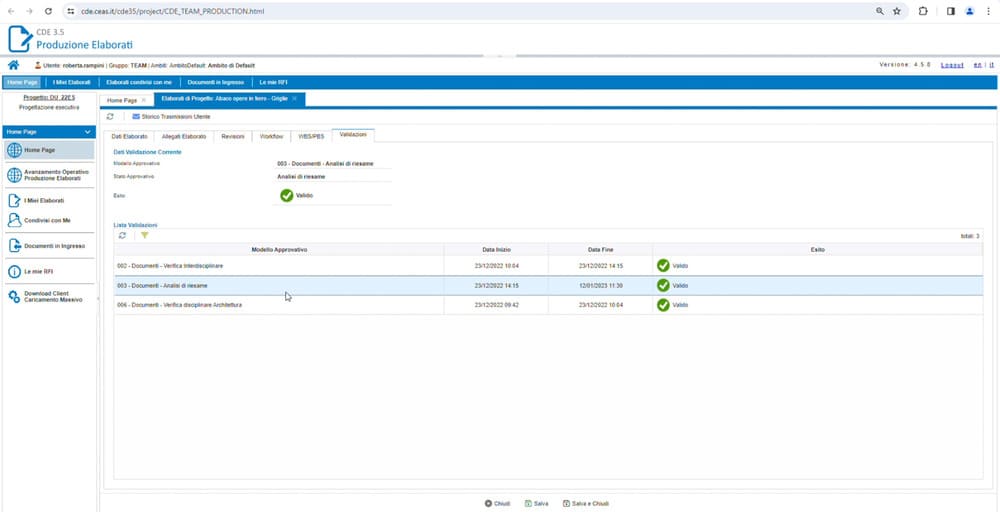Switch to Dati Elaborato tab

coord(129,136)
